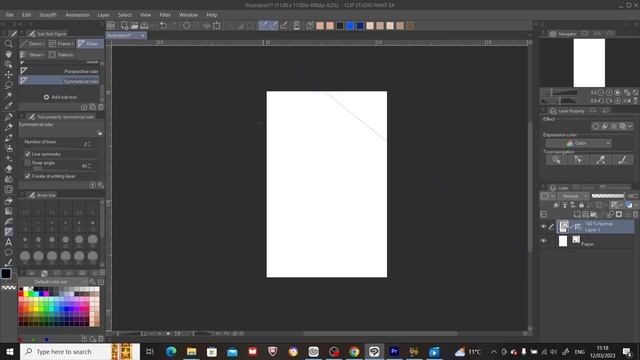Image resolution: width=640 pixels, height=360 pixels.
Task: Select the Lasso selection tool
Action: [x=8, y=85]
